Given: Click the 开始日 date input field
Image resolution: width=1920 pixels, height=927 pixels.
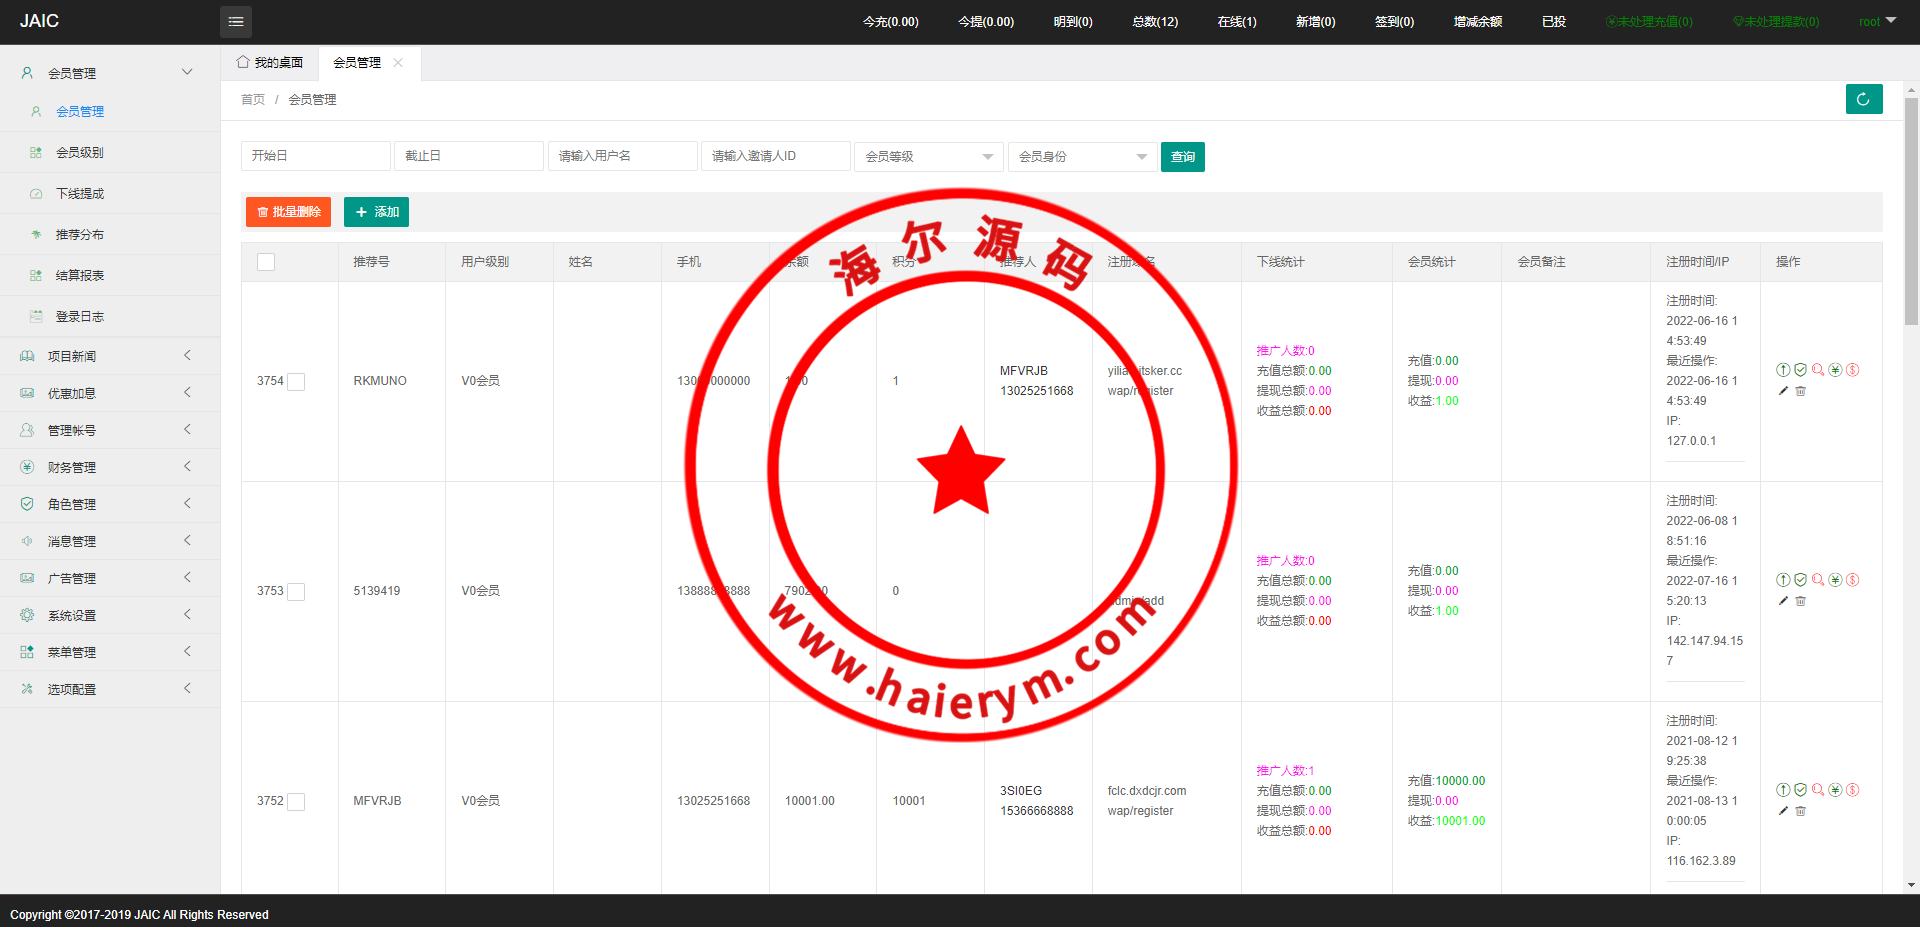Looking at the screenshot, I should coord(315,156).
